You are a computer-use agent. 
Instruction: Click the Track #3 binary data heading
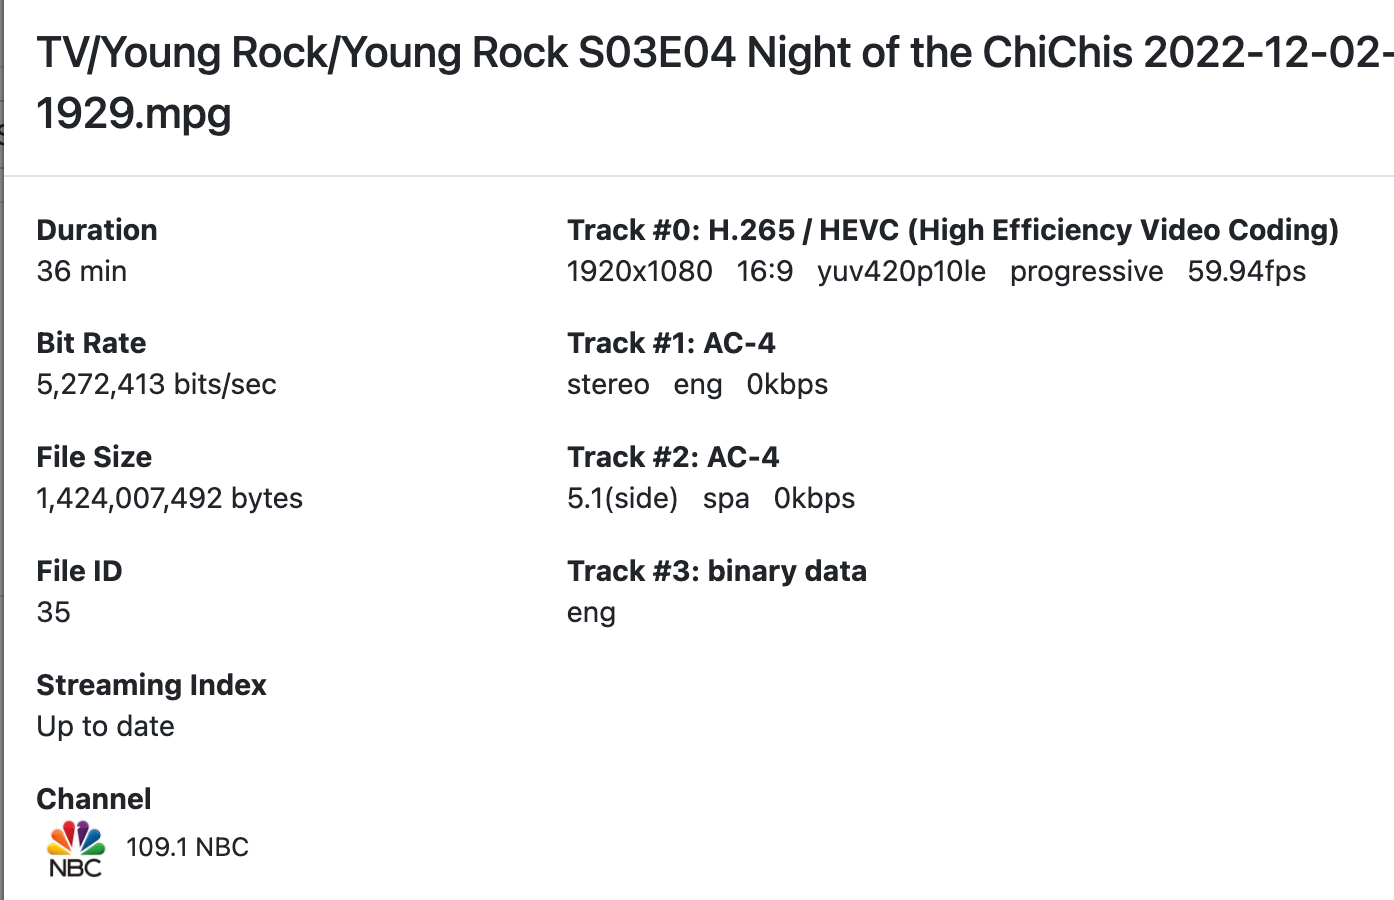pyautogui.click(x=717, y=571)
